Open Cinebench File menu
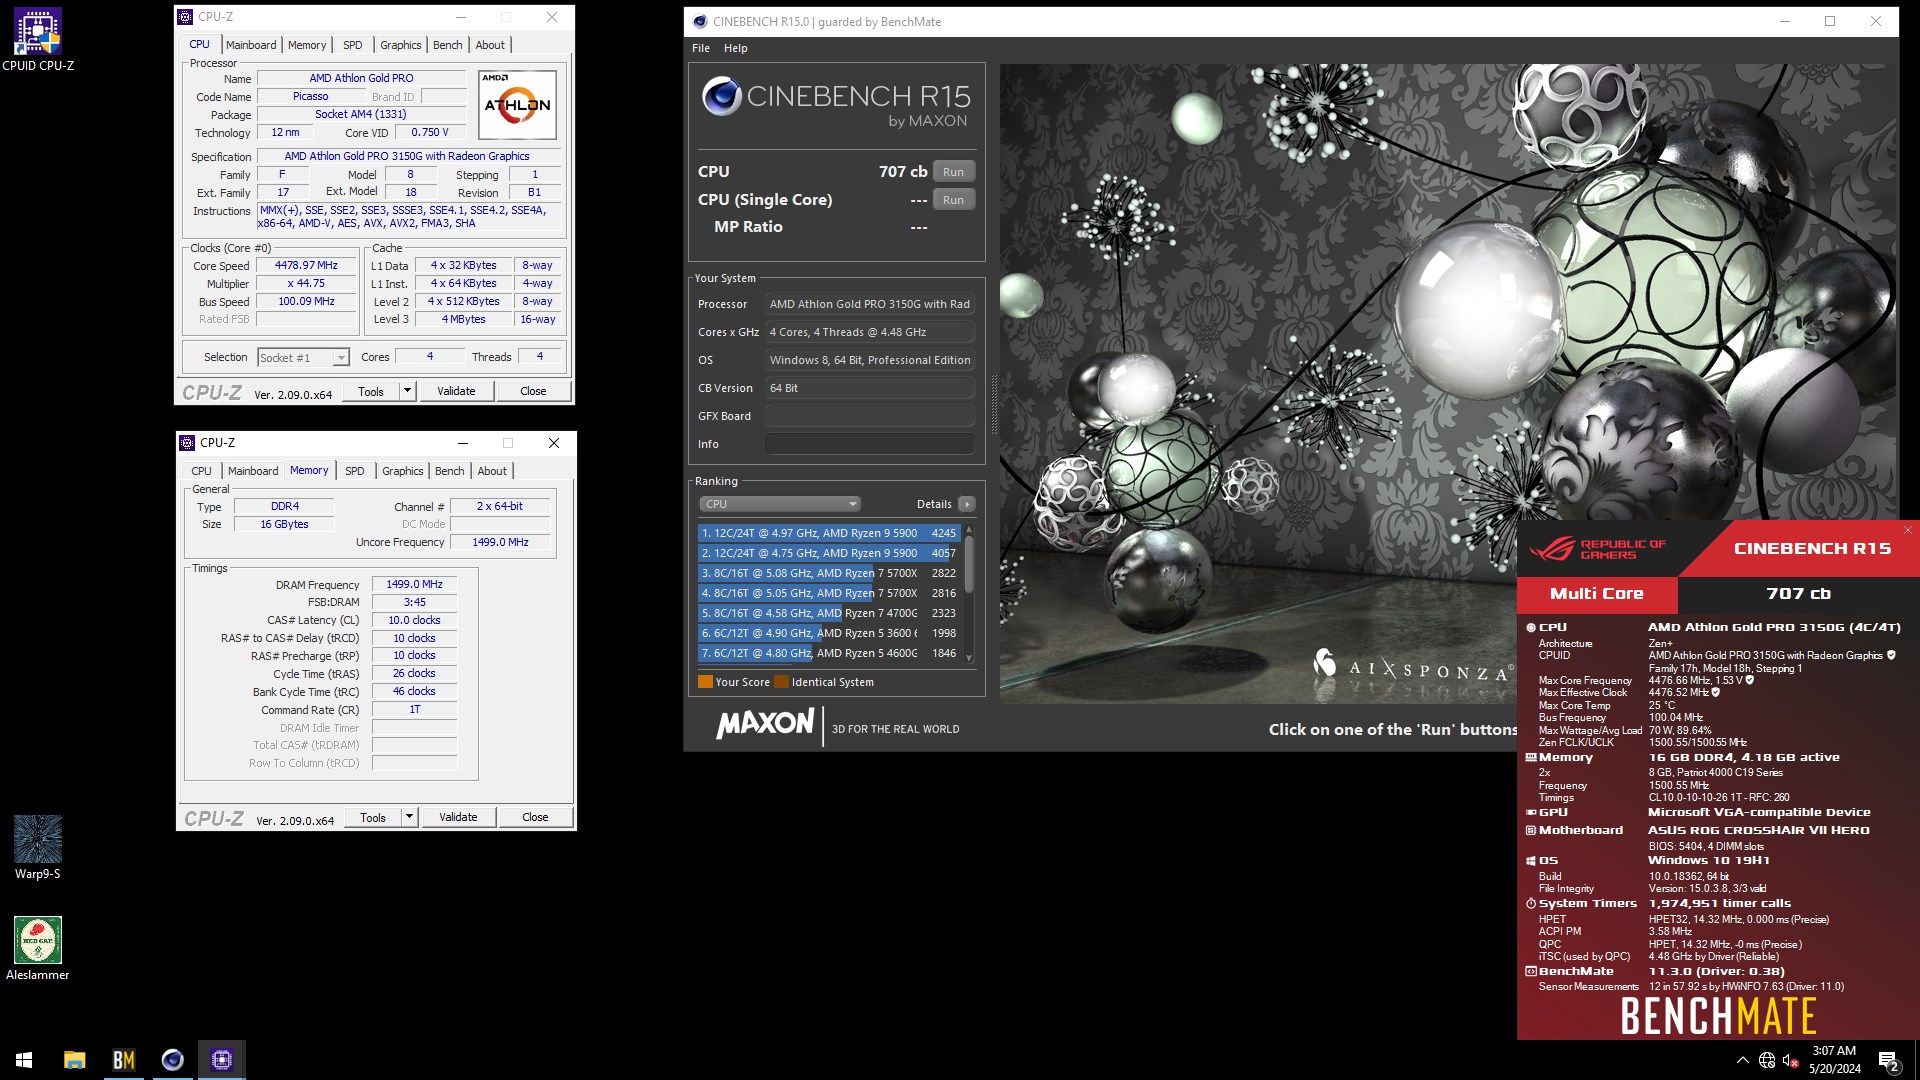The height and width of the screenshot is (1080, 1920). (701, 48)
